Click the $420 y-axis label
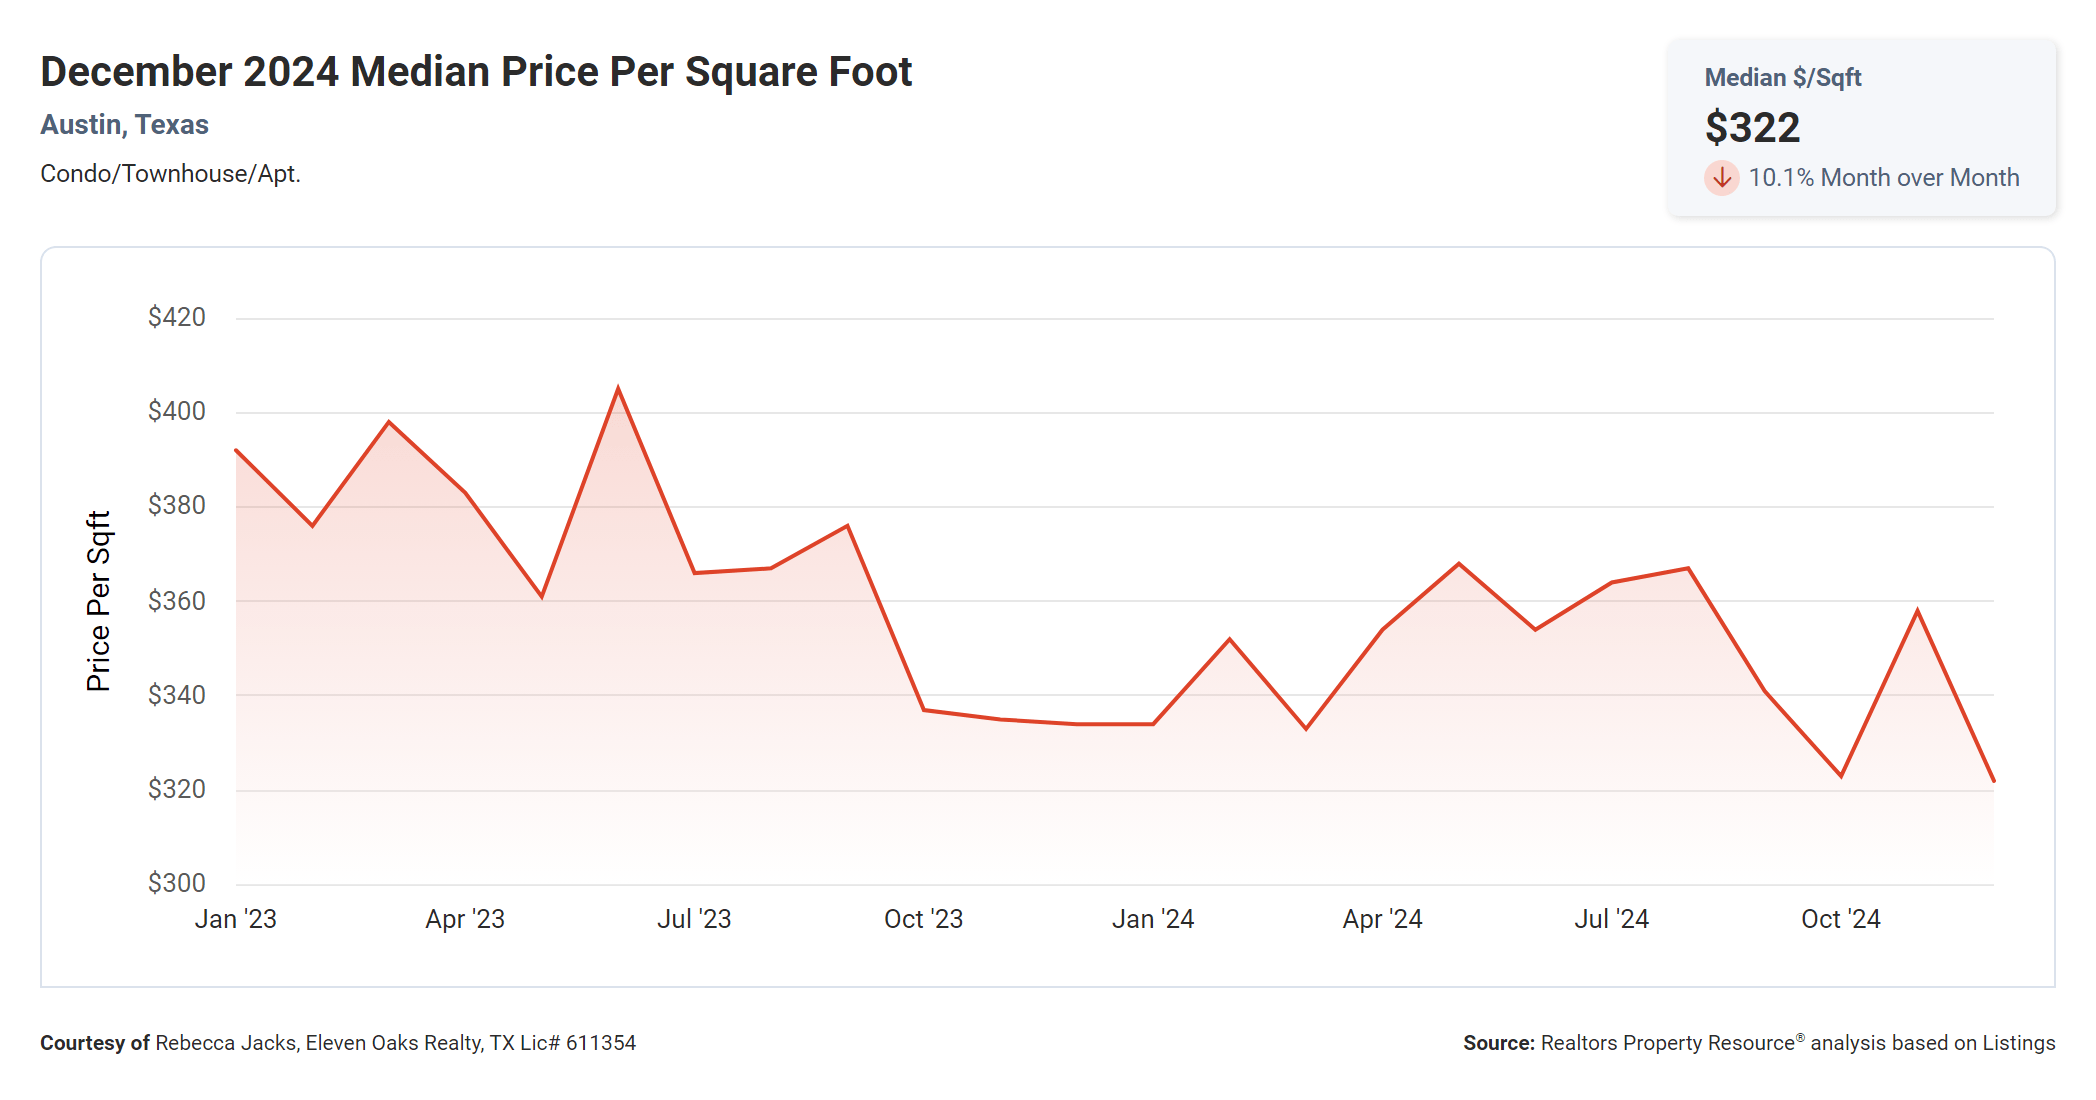The height and width of the screenshot is (1100, 2096). [176, 318]
